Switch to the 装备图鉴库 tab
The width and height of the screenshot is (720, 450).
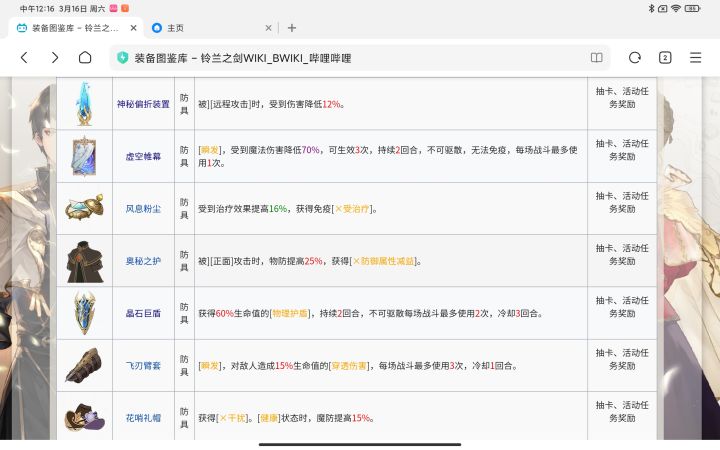point(76,28)
